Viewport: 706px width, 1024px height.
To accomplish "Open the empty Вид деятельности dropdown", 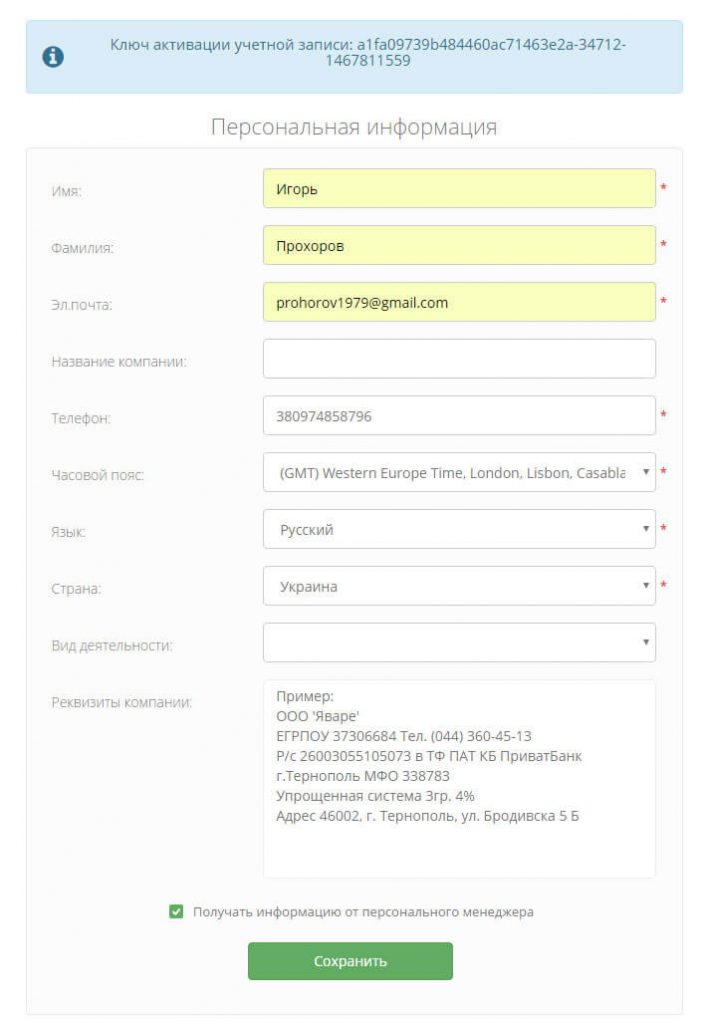I will 459,643.
